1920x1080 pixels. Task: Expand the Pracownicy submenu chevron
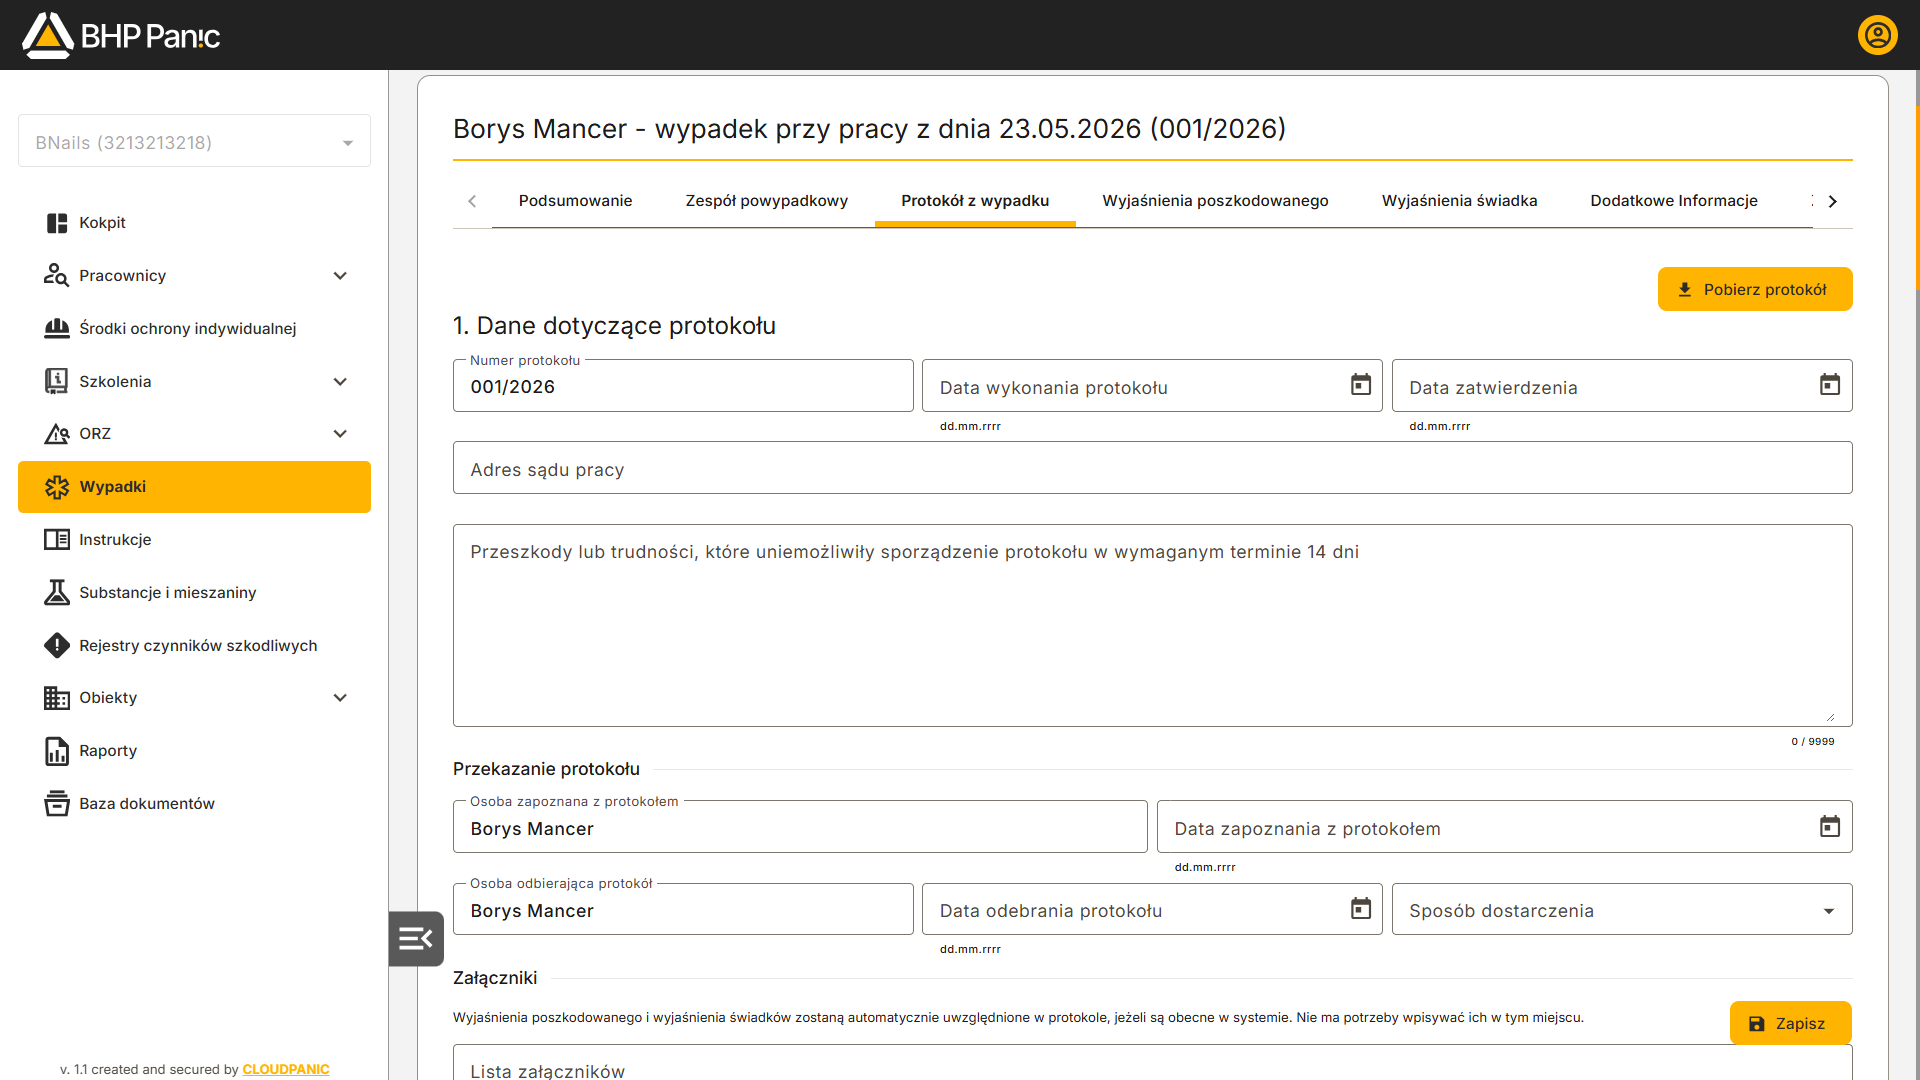340,276
